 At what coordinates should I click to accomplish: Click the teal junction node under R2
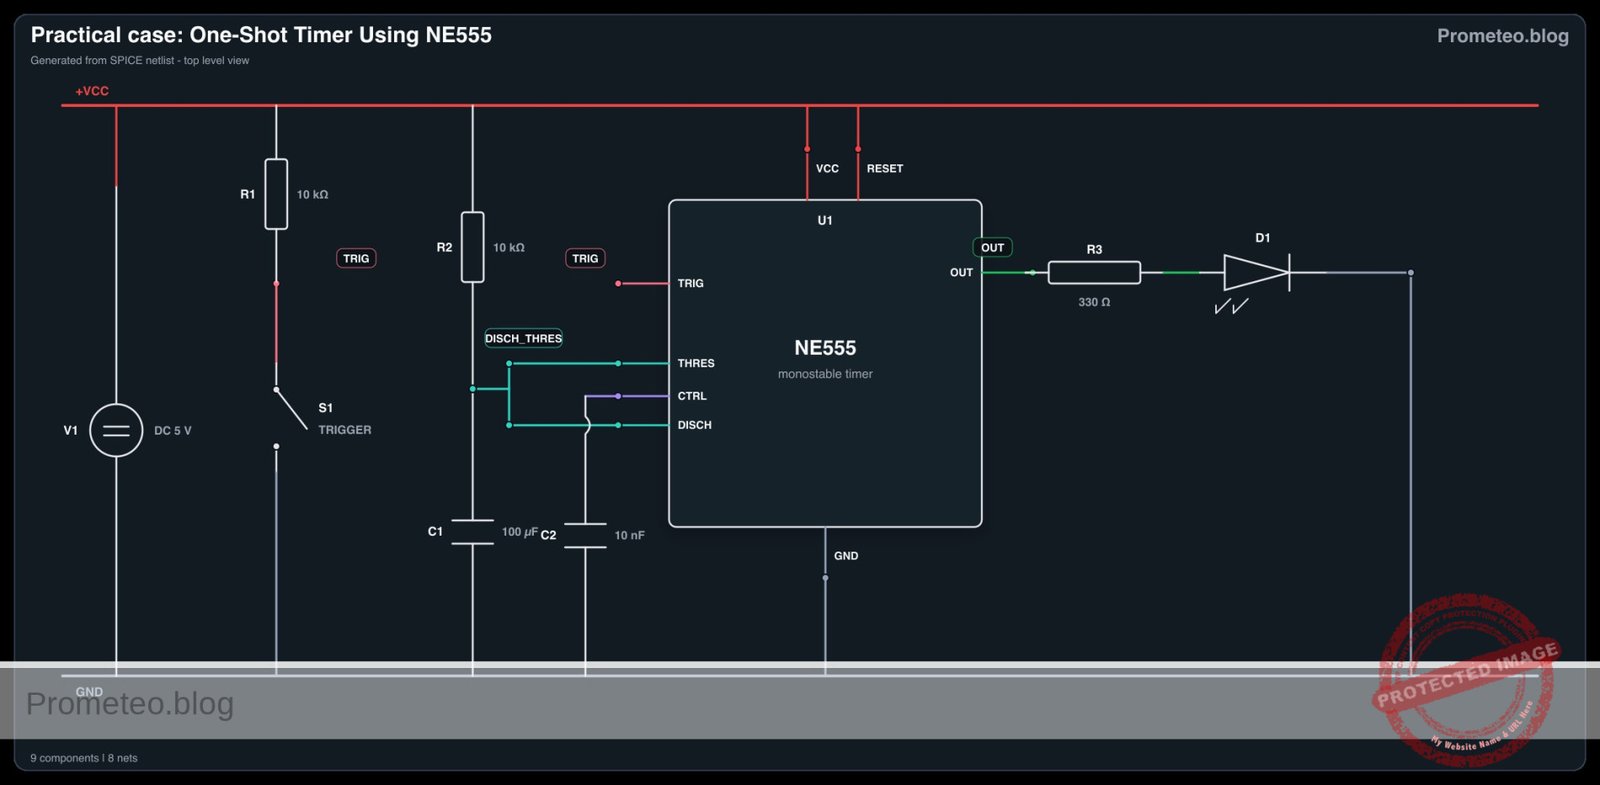click(x=473, y=389)
